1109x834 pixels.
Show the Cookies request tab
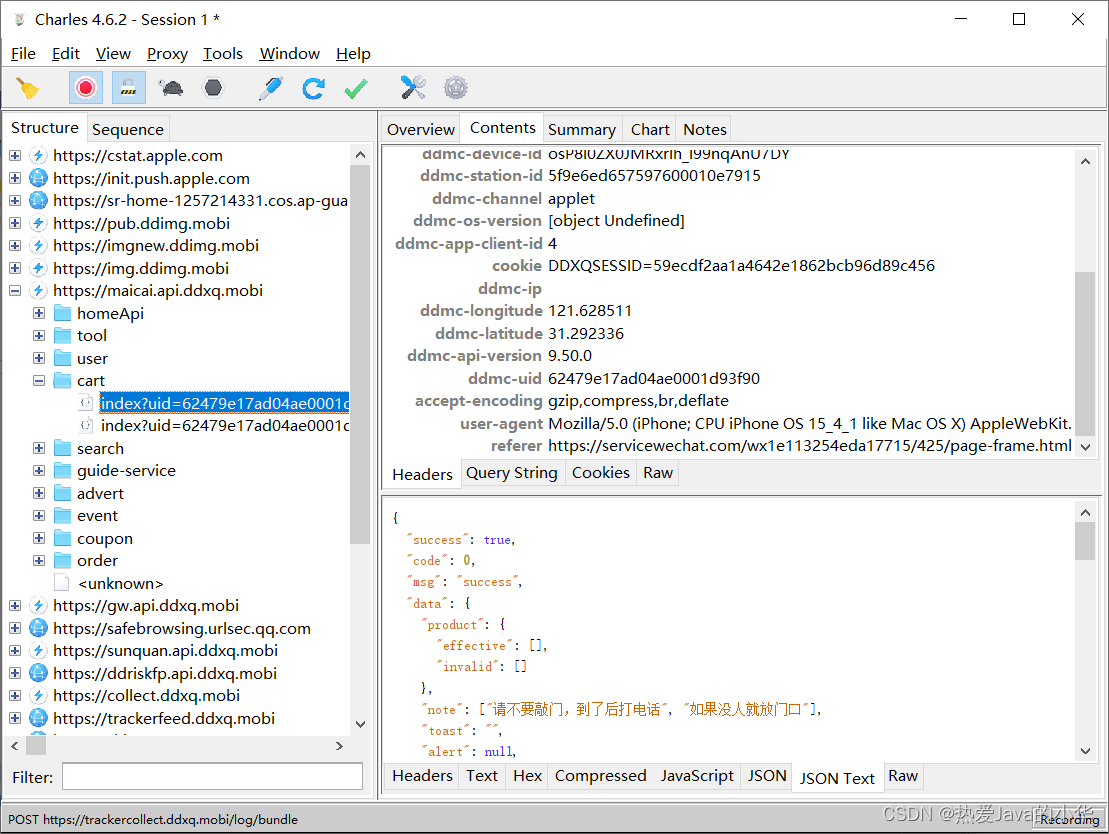click(x=600, y=473)
